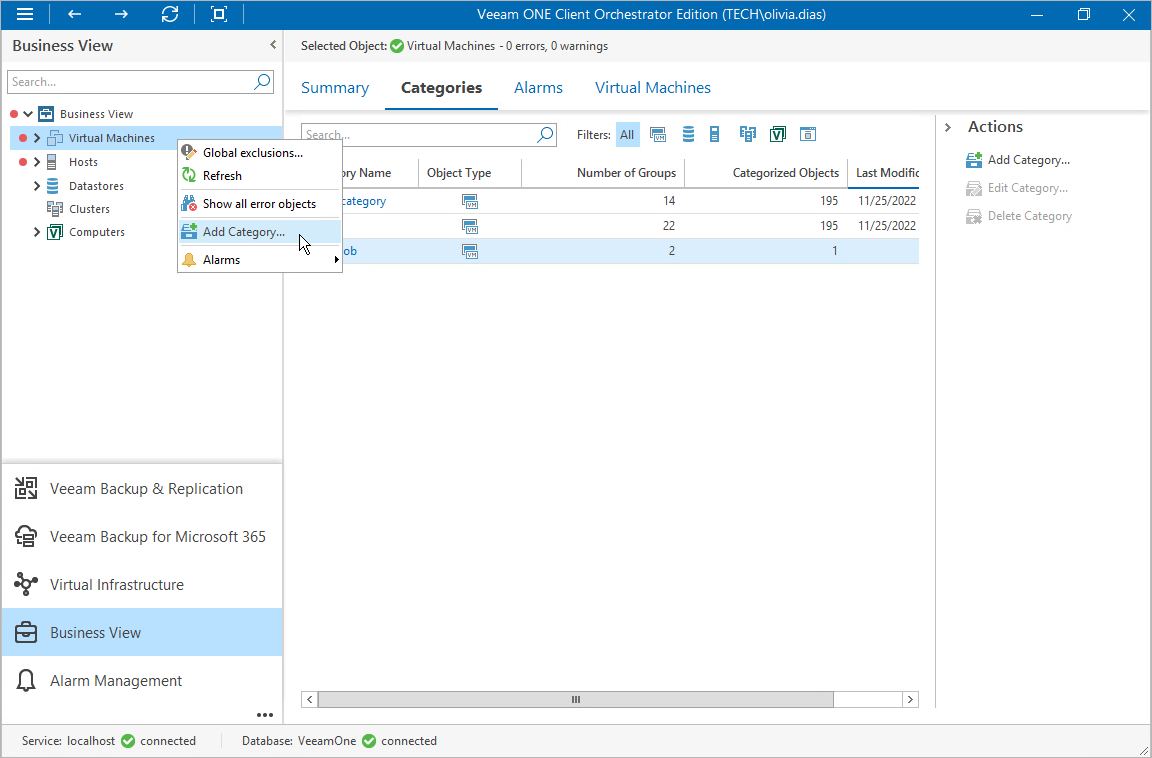The image size is (1152, 758).
Task: Open Veeam Backup for Microsoft 365 view
Action: 142,536
